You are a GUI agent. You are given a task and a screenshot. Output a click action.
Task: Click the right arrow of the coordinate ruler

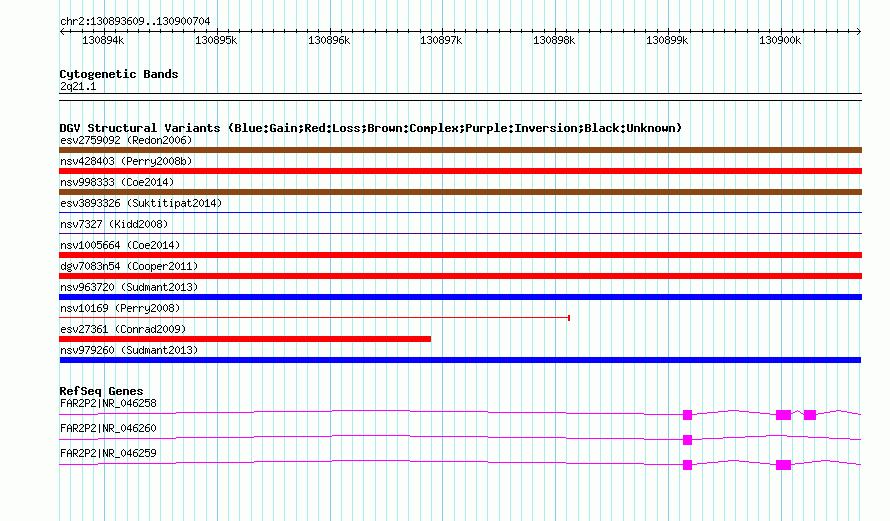tap(859, 32)
